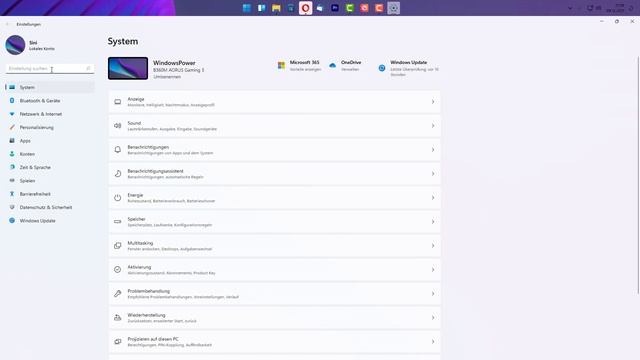The width and height of the screenshot is (640, 360).
Task: Open the Windows Start button in taskbar
Action: point(247,8)
